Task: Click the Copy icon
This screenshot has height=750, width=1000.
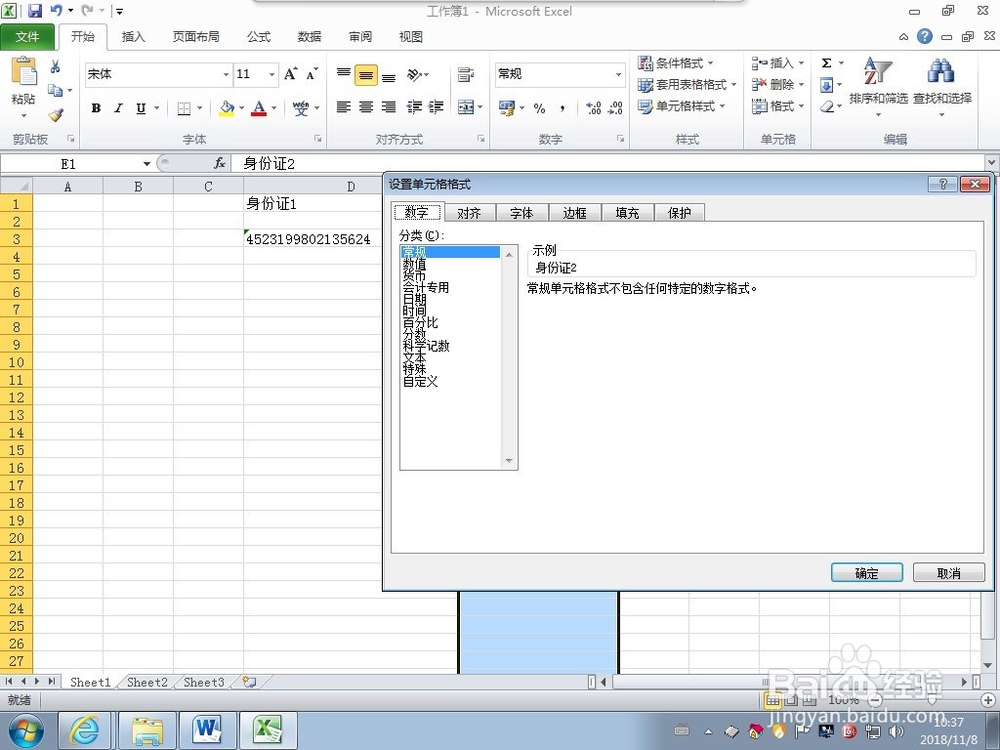Action: tap(55, 90)
